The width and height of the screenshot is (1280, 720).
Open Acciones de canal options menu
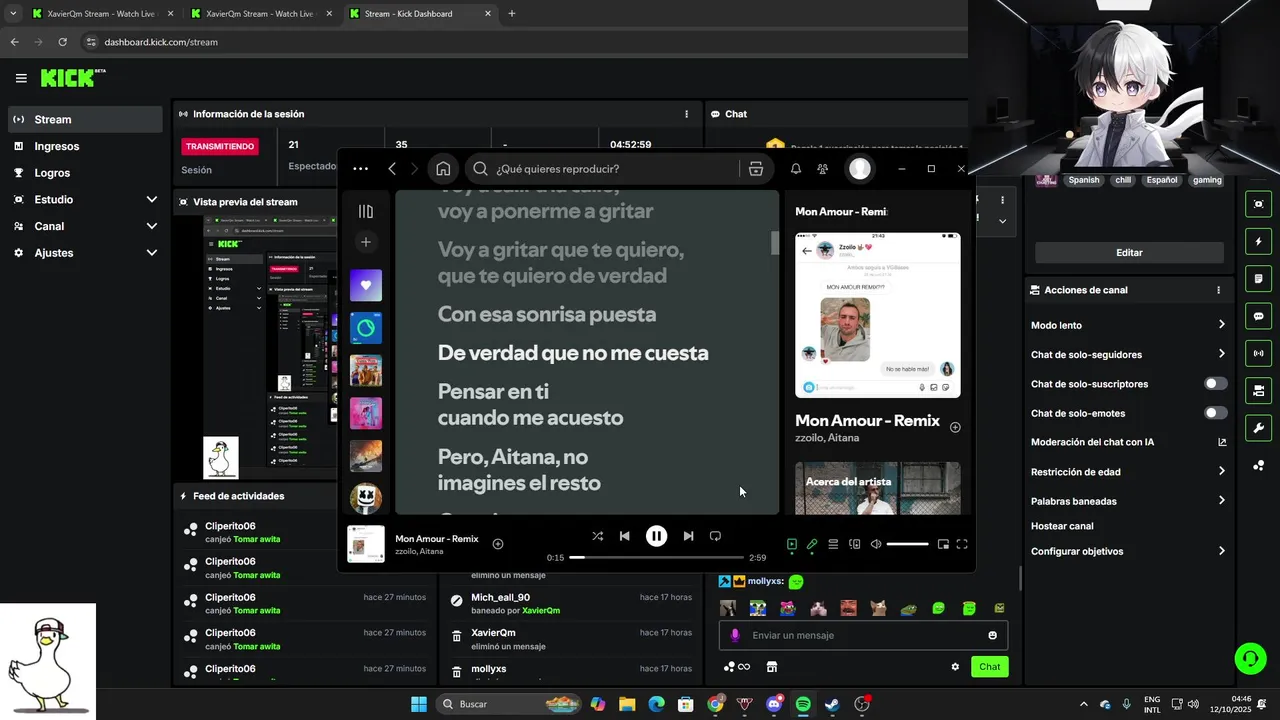pos(1218,290)
